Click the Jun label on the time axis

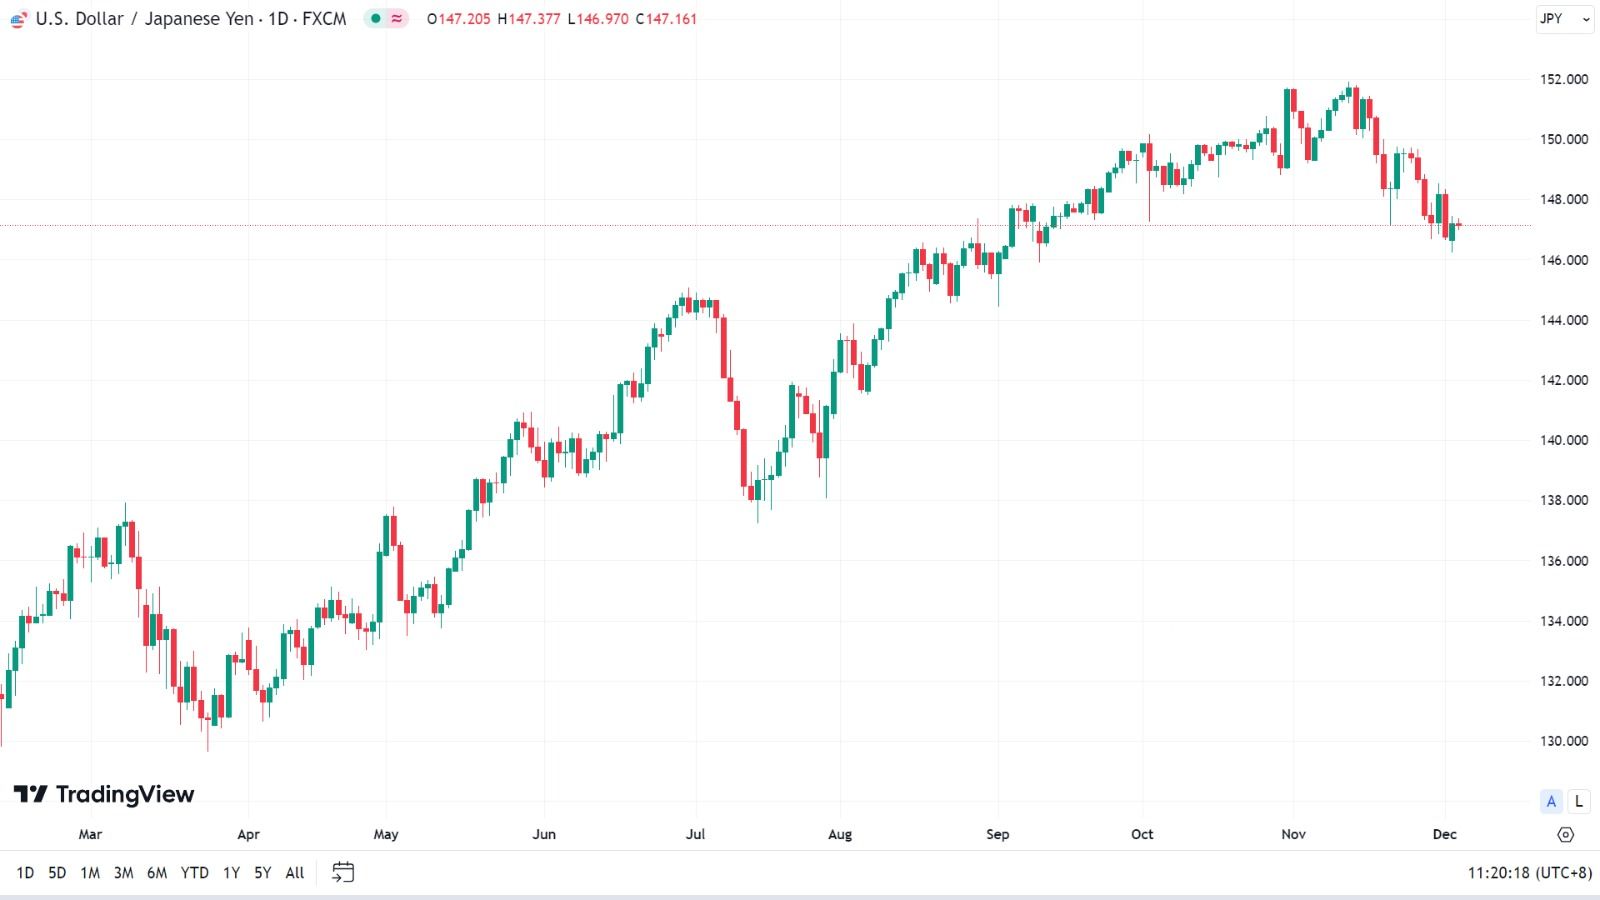pos(544,834)
